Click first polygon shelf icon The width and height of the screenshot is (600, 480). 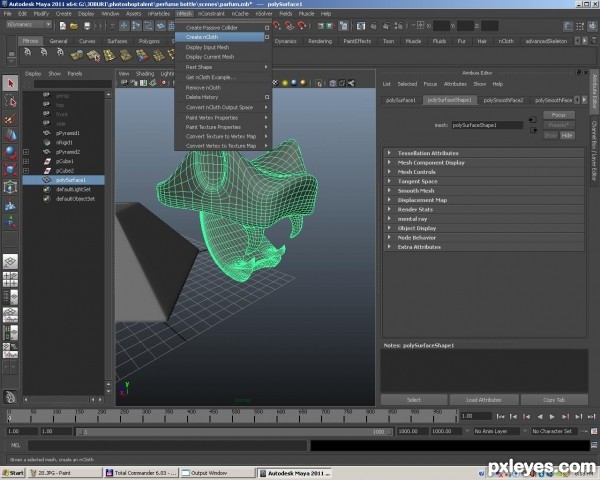77,56
